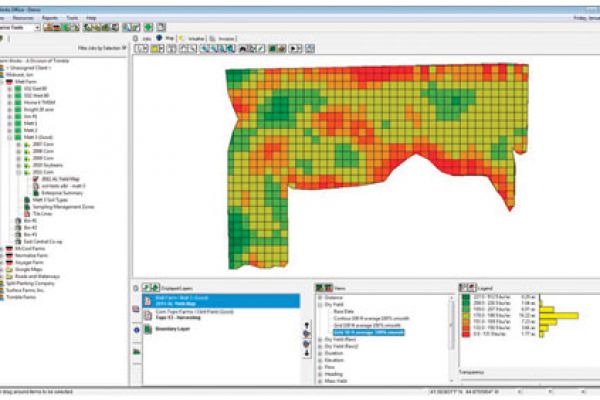Click the first green icon in the Displayed Layers header
Image resolution: width=600 pixels, height=400 pixels.
coord(147,287)
